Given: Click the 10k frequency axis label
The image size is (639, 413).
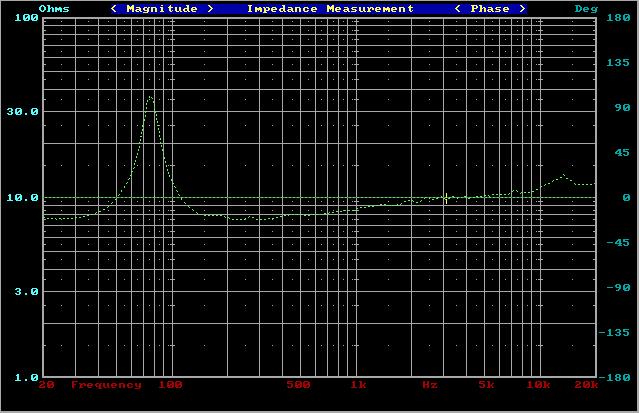Looking at the screenshot, I should [x=538, y=385].
